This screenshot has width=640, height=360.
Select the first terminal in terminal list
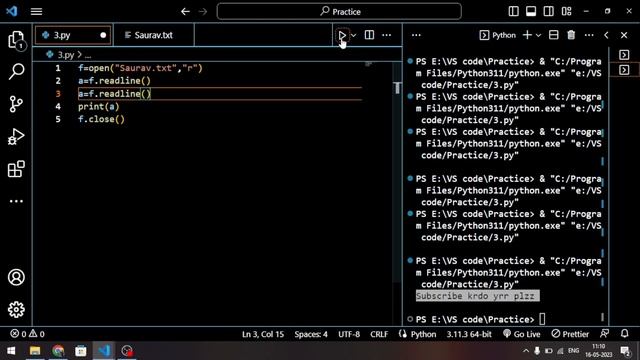point(624,55)
